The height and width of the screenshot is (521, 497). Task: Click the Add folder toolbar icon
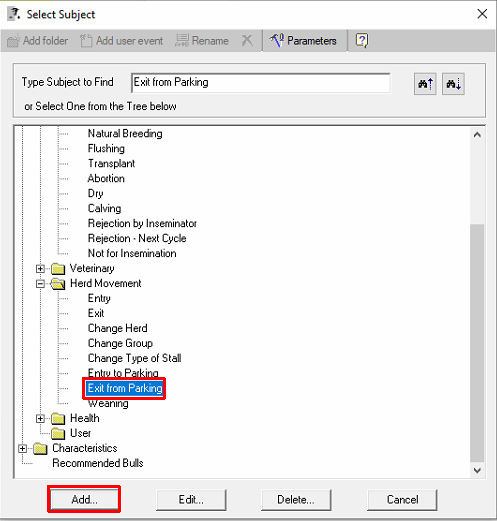[x=13, y=41]
